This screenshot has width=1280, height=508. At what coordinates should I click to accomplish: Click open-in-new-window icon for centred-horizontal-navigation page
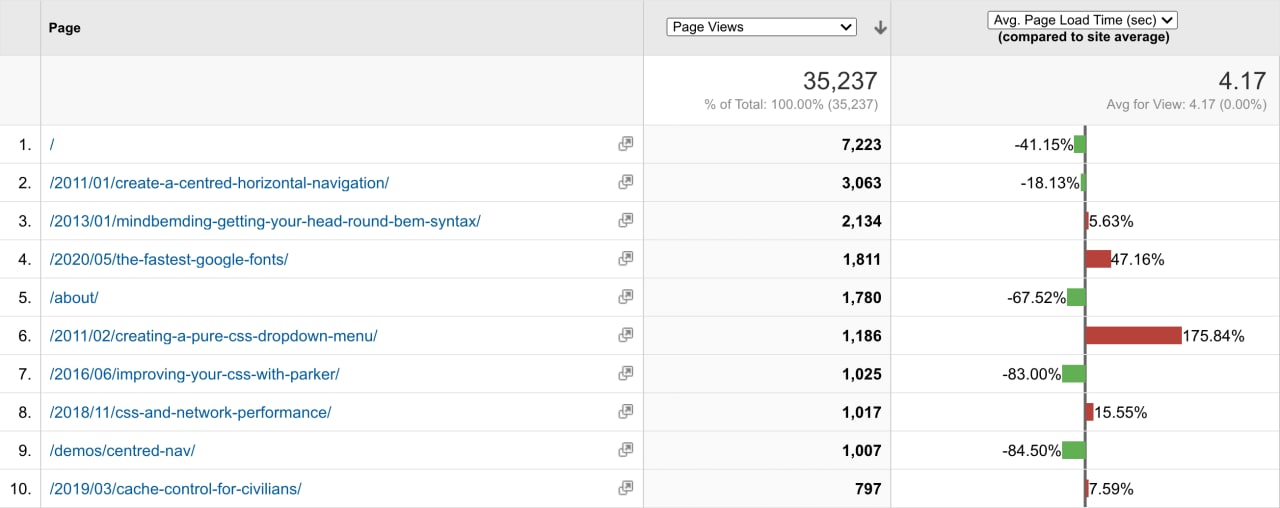tap(625, 182)
